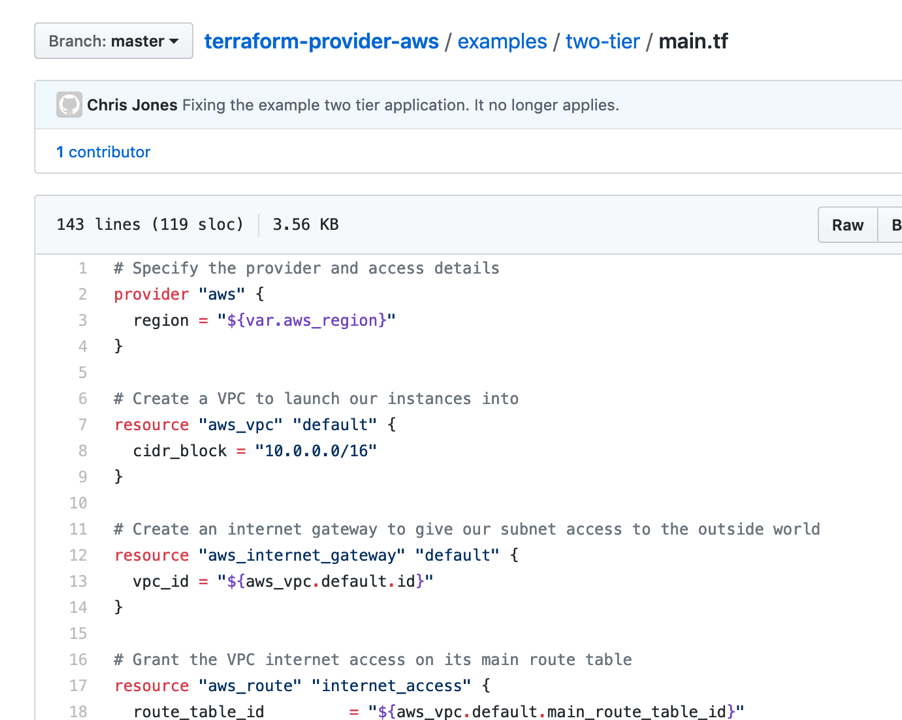Select line number 3
The width and height of the screenshot is (902, 720).
(x=83, y=320)
